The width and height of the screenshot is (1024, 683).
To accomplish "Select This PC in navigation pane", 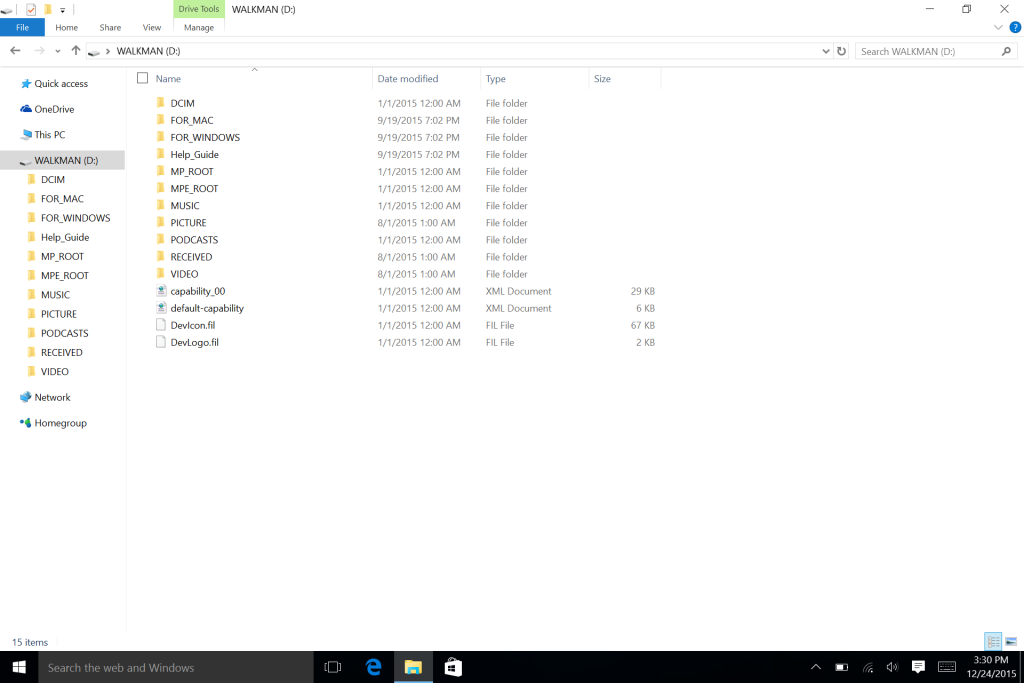I will click(50, 135).
